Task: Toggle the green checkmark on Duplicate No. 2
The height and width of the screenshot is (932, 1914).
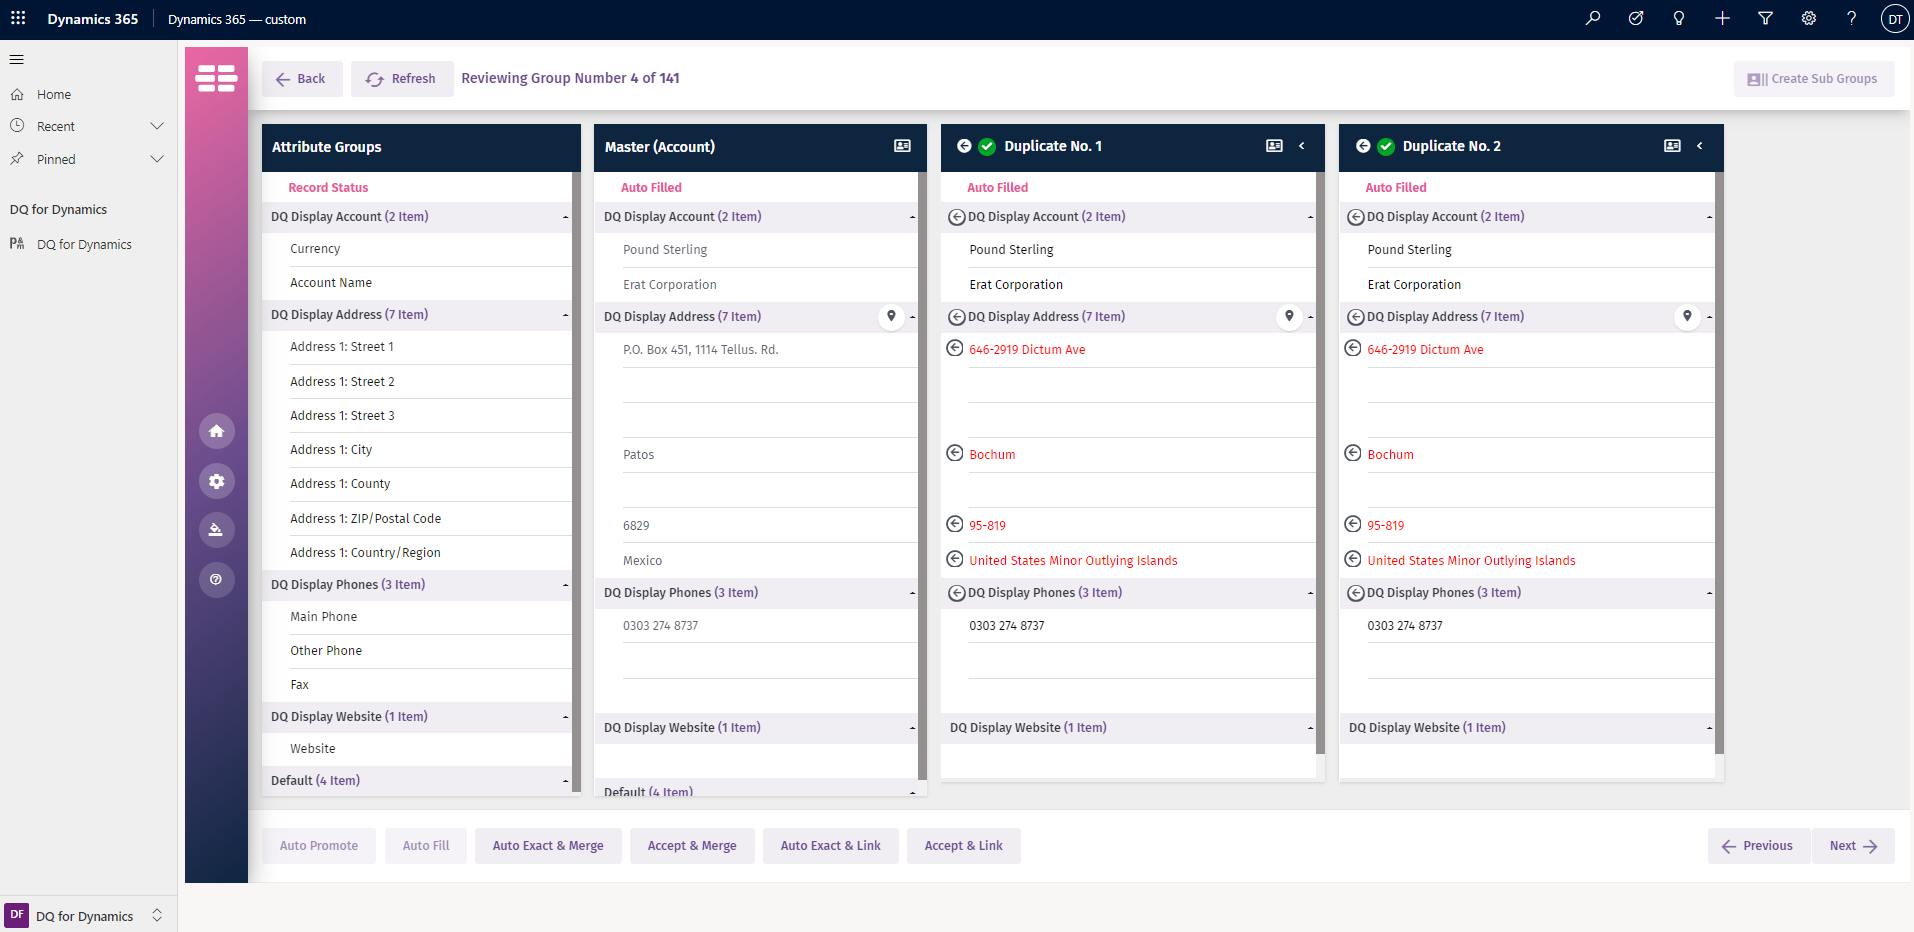Action: [1386, 147]
